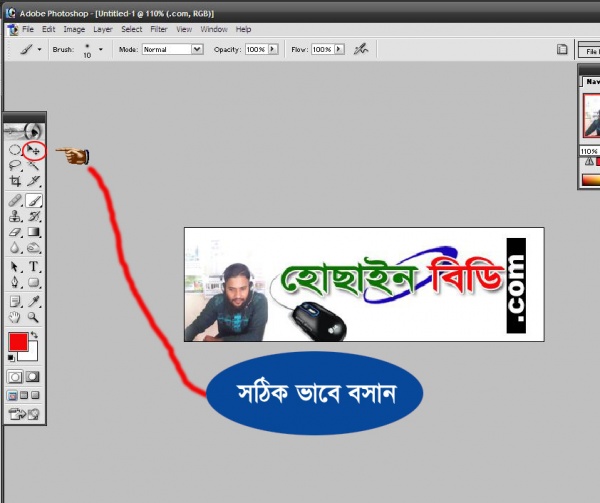Open the Brush size preset dropdown arrow

[101, 49]
